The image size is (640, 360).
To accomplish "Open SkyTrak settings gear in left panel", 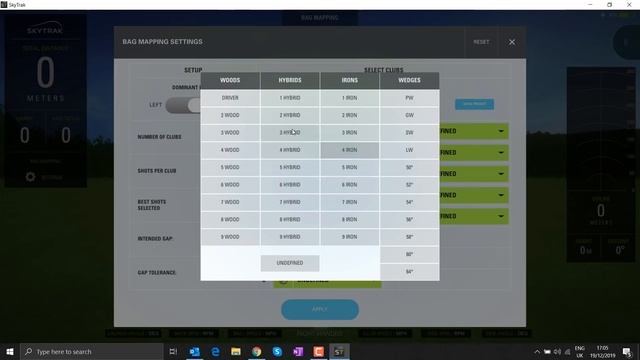I will click(31, 177).
